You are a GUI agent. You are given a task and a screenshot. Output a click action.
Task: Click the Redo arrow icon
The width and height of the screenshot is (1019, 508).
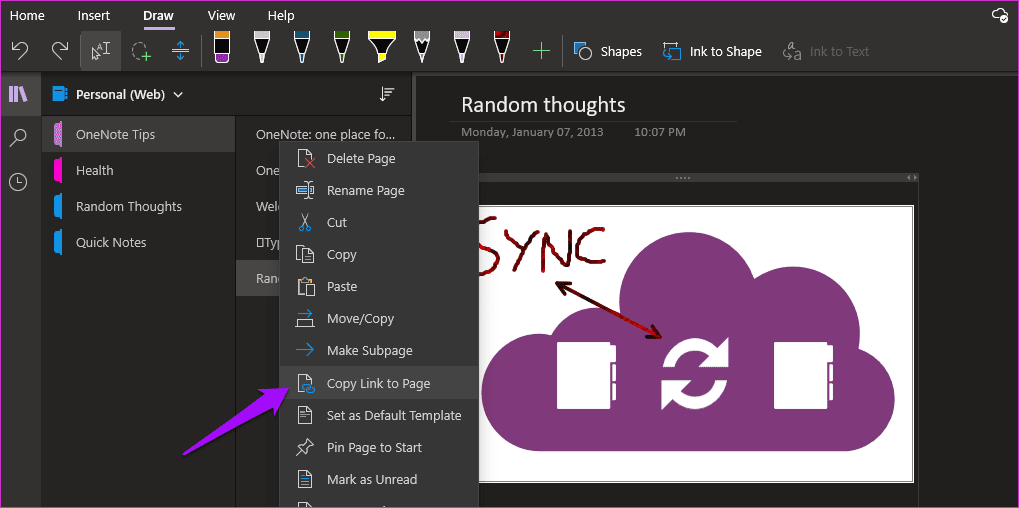[60, 51]
